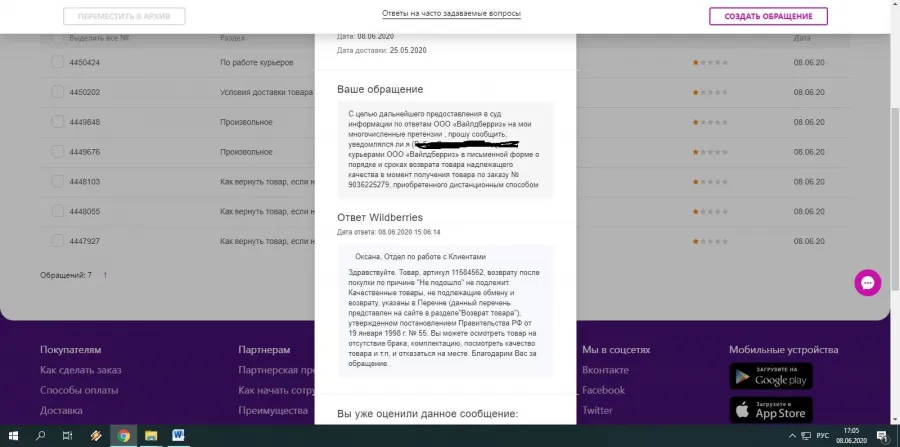Click the Раздел column header
900x447 pixels.
[232, 38]
